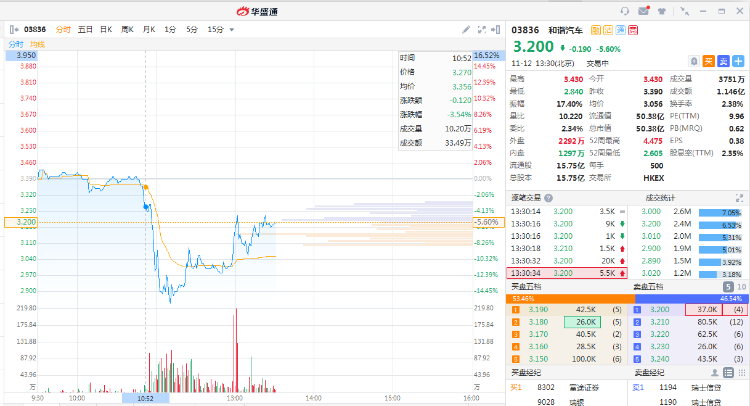Screen dimensions: 750x406
Task: Toggle order book to 10 levels
Action: click(741, 287)
